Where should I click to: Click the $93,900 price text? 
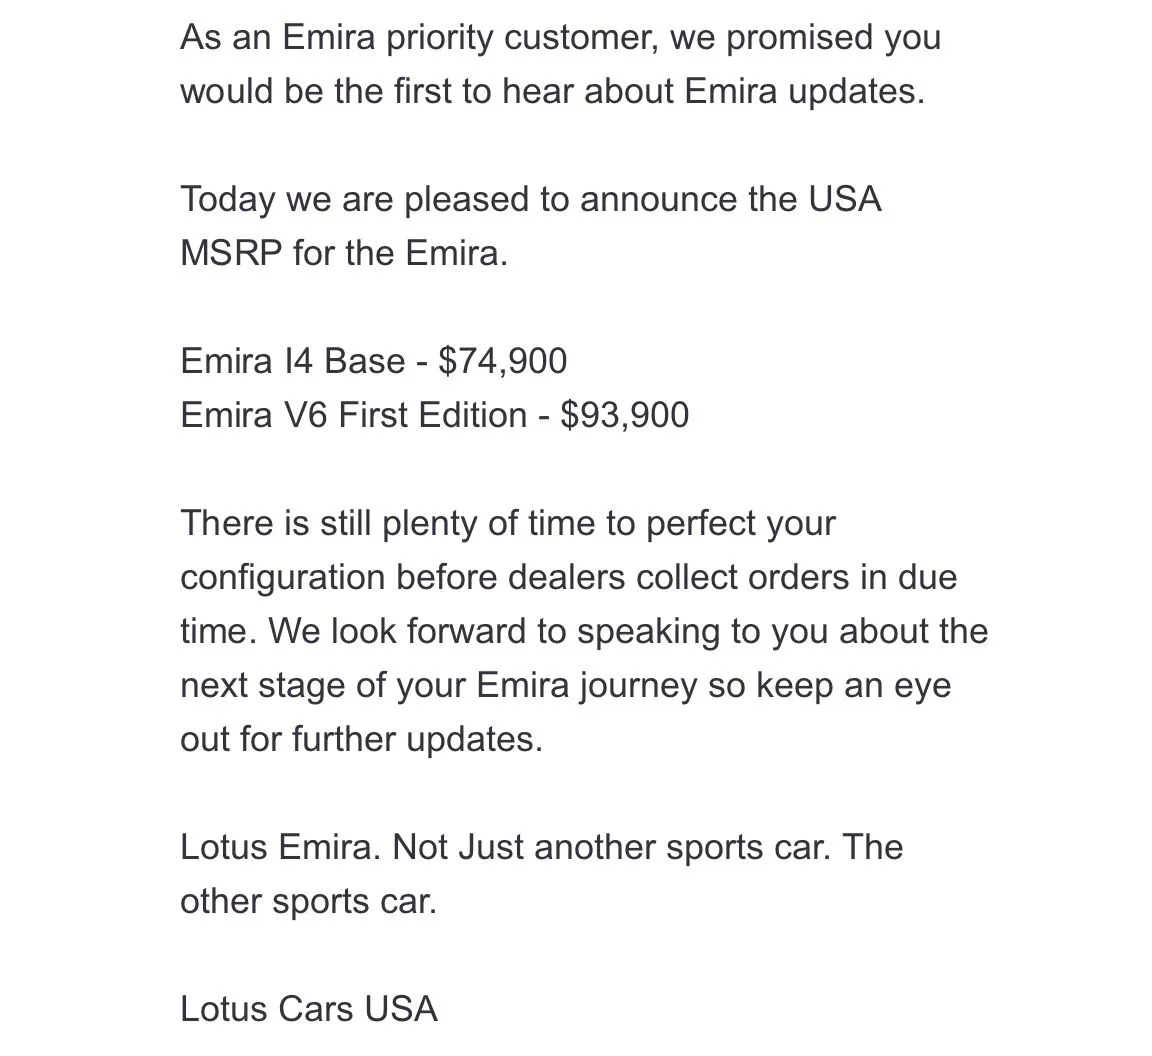624,415
